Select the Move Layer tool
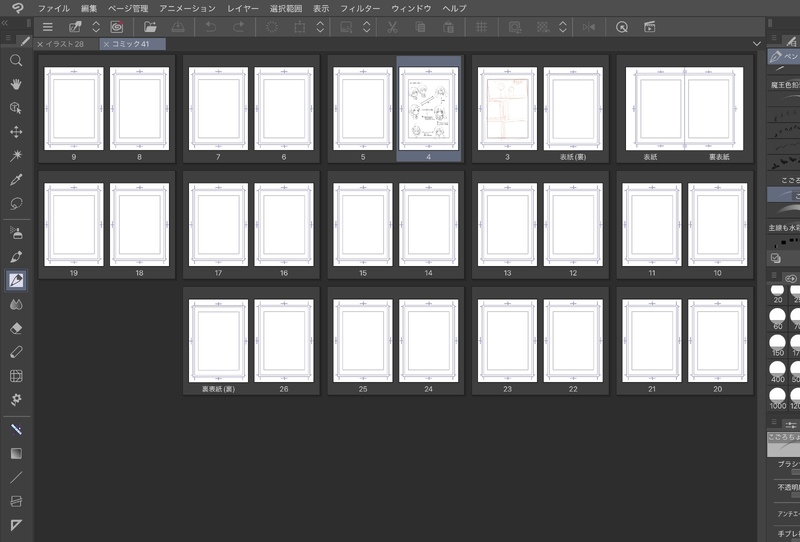 (16, 132)
